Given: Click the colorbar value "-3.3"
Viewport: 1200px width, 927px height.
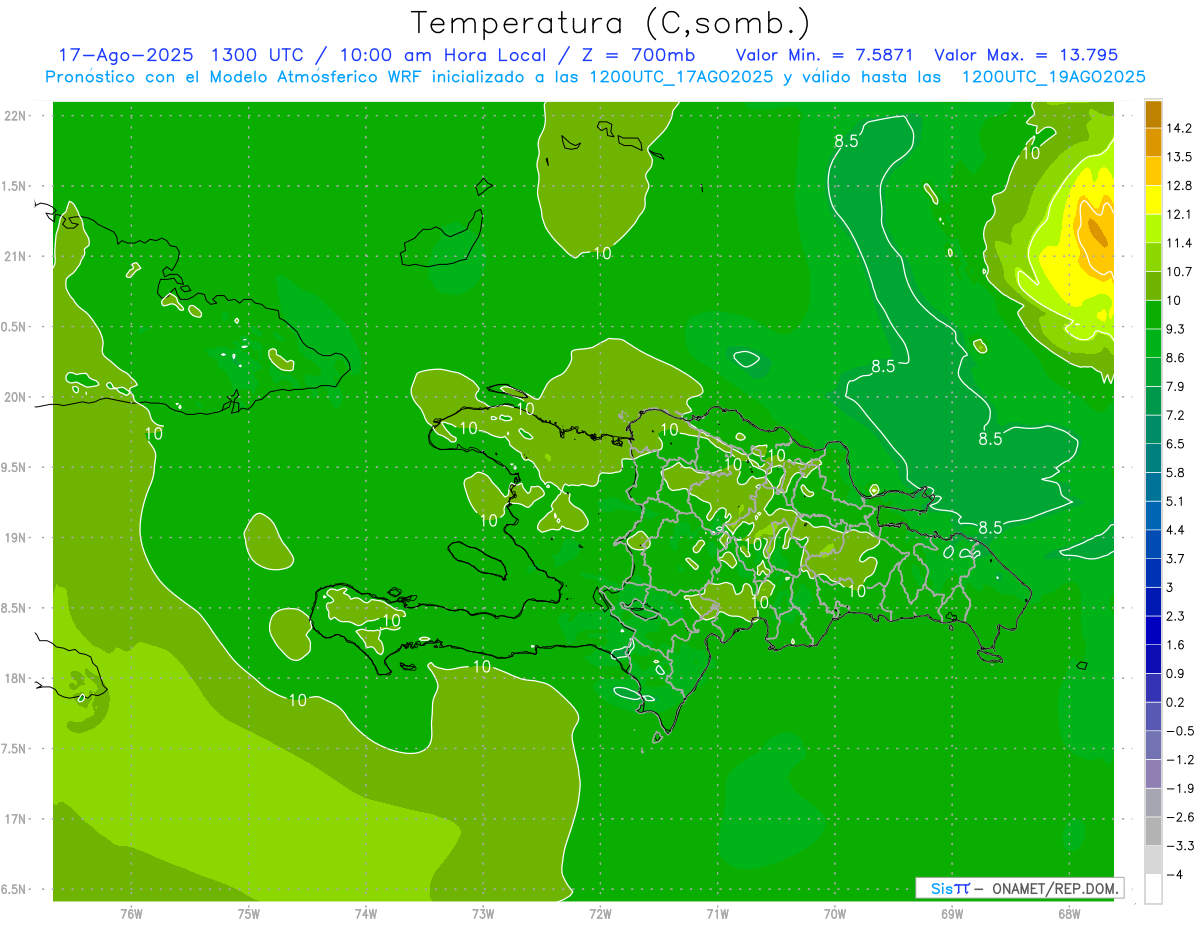Looking at the screenshot, I should [1180, 846].
